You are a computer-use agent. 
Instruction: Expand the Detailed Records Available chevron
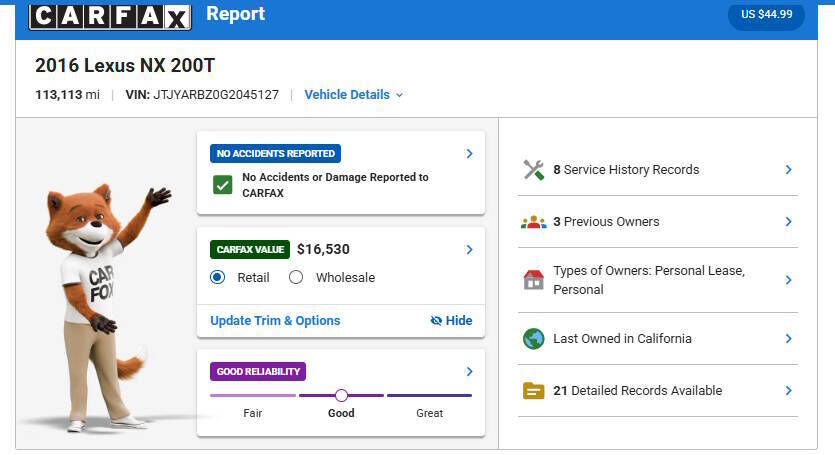(x=789, y=391)
